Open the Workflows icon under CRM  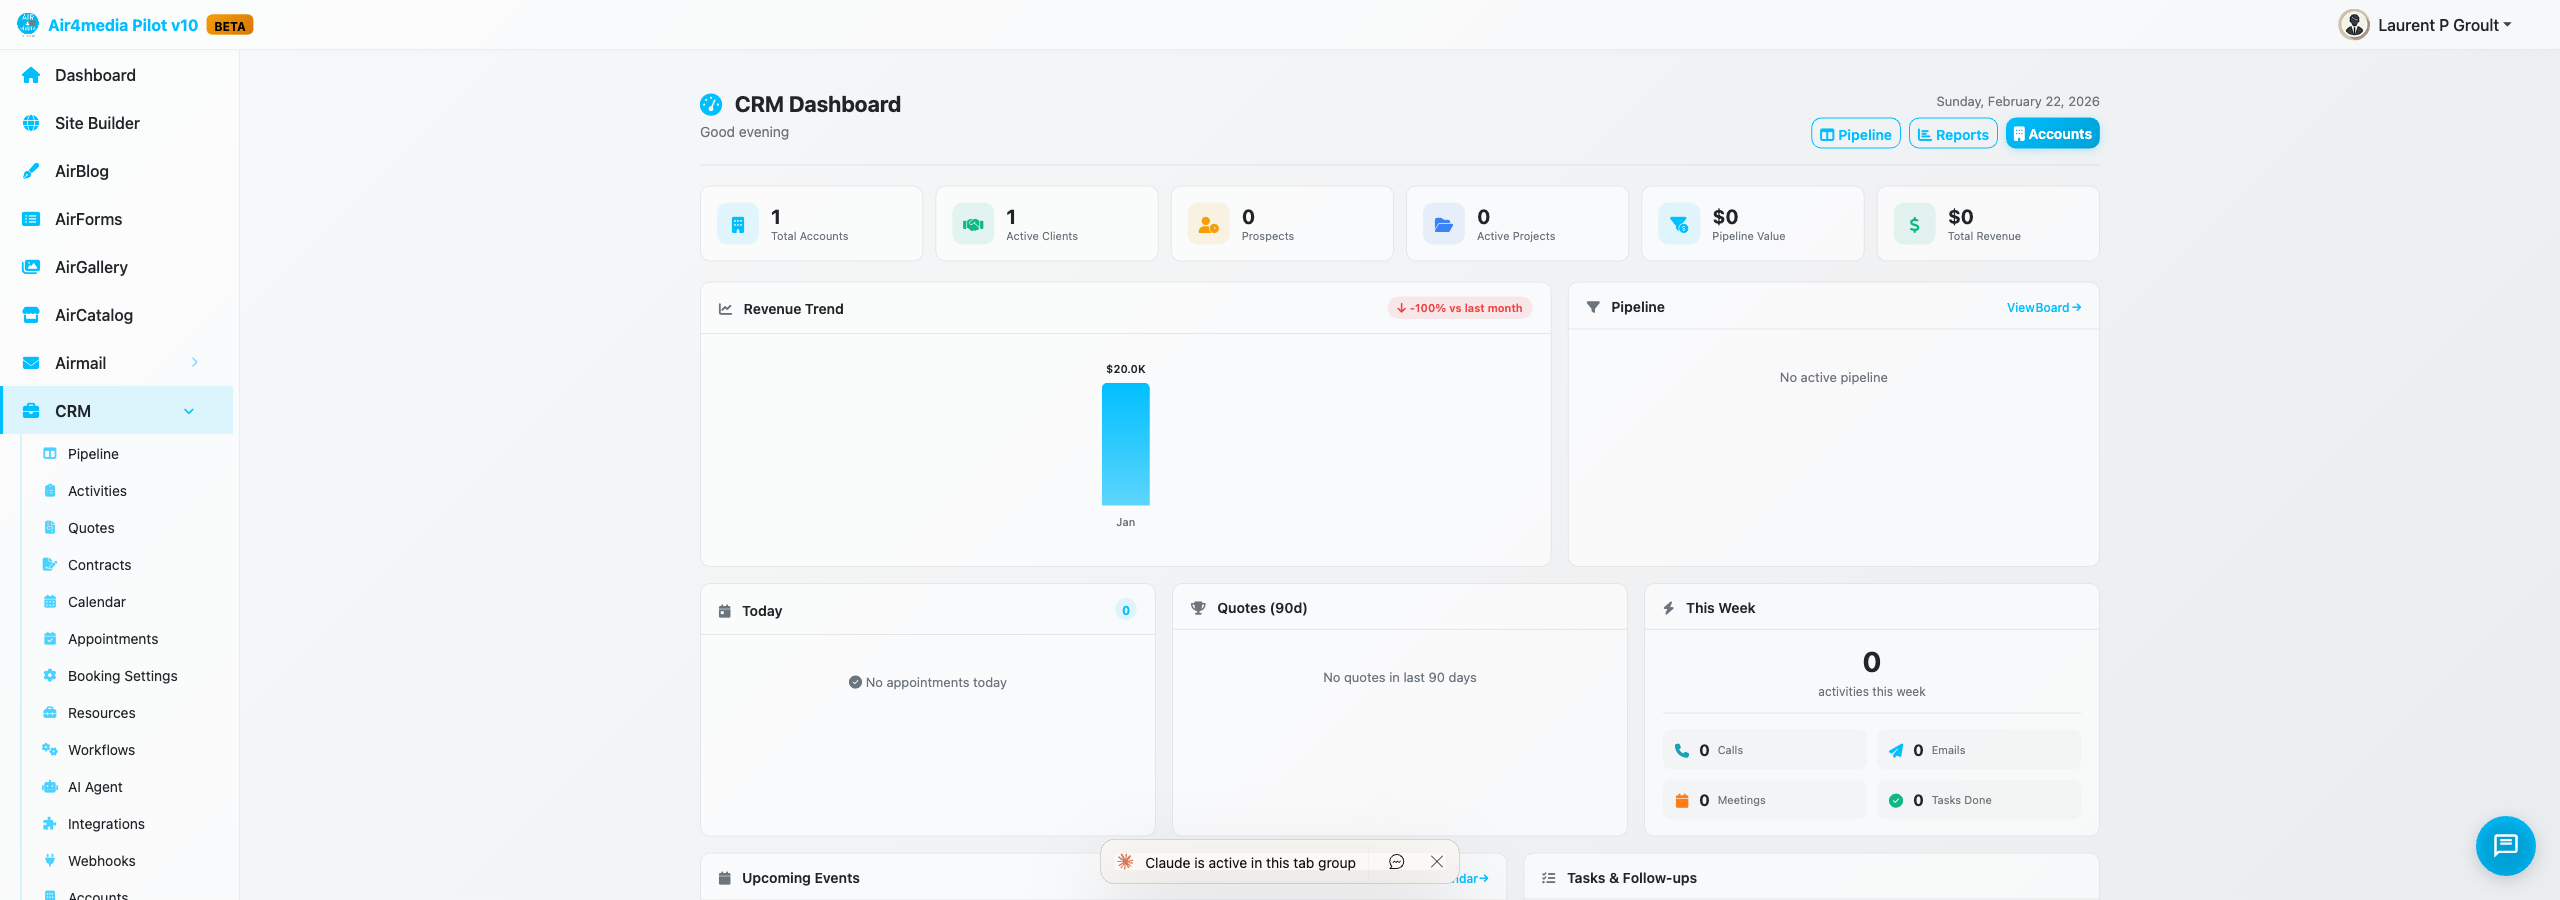[50, 749]
